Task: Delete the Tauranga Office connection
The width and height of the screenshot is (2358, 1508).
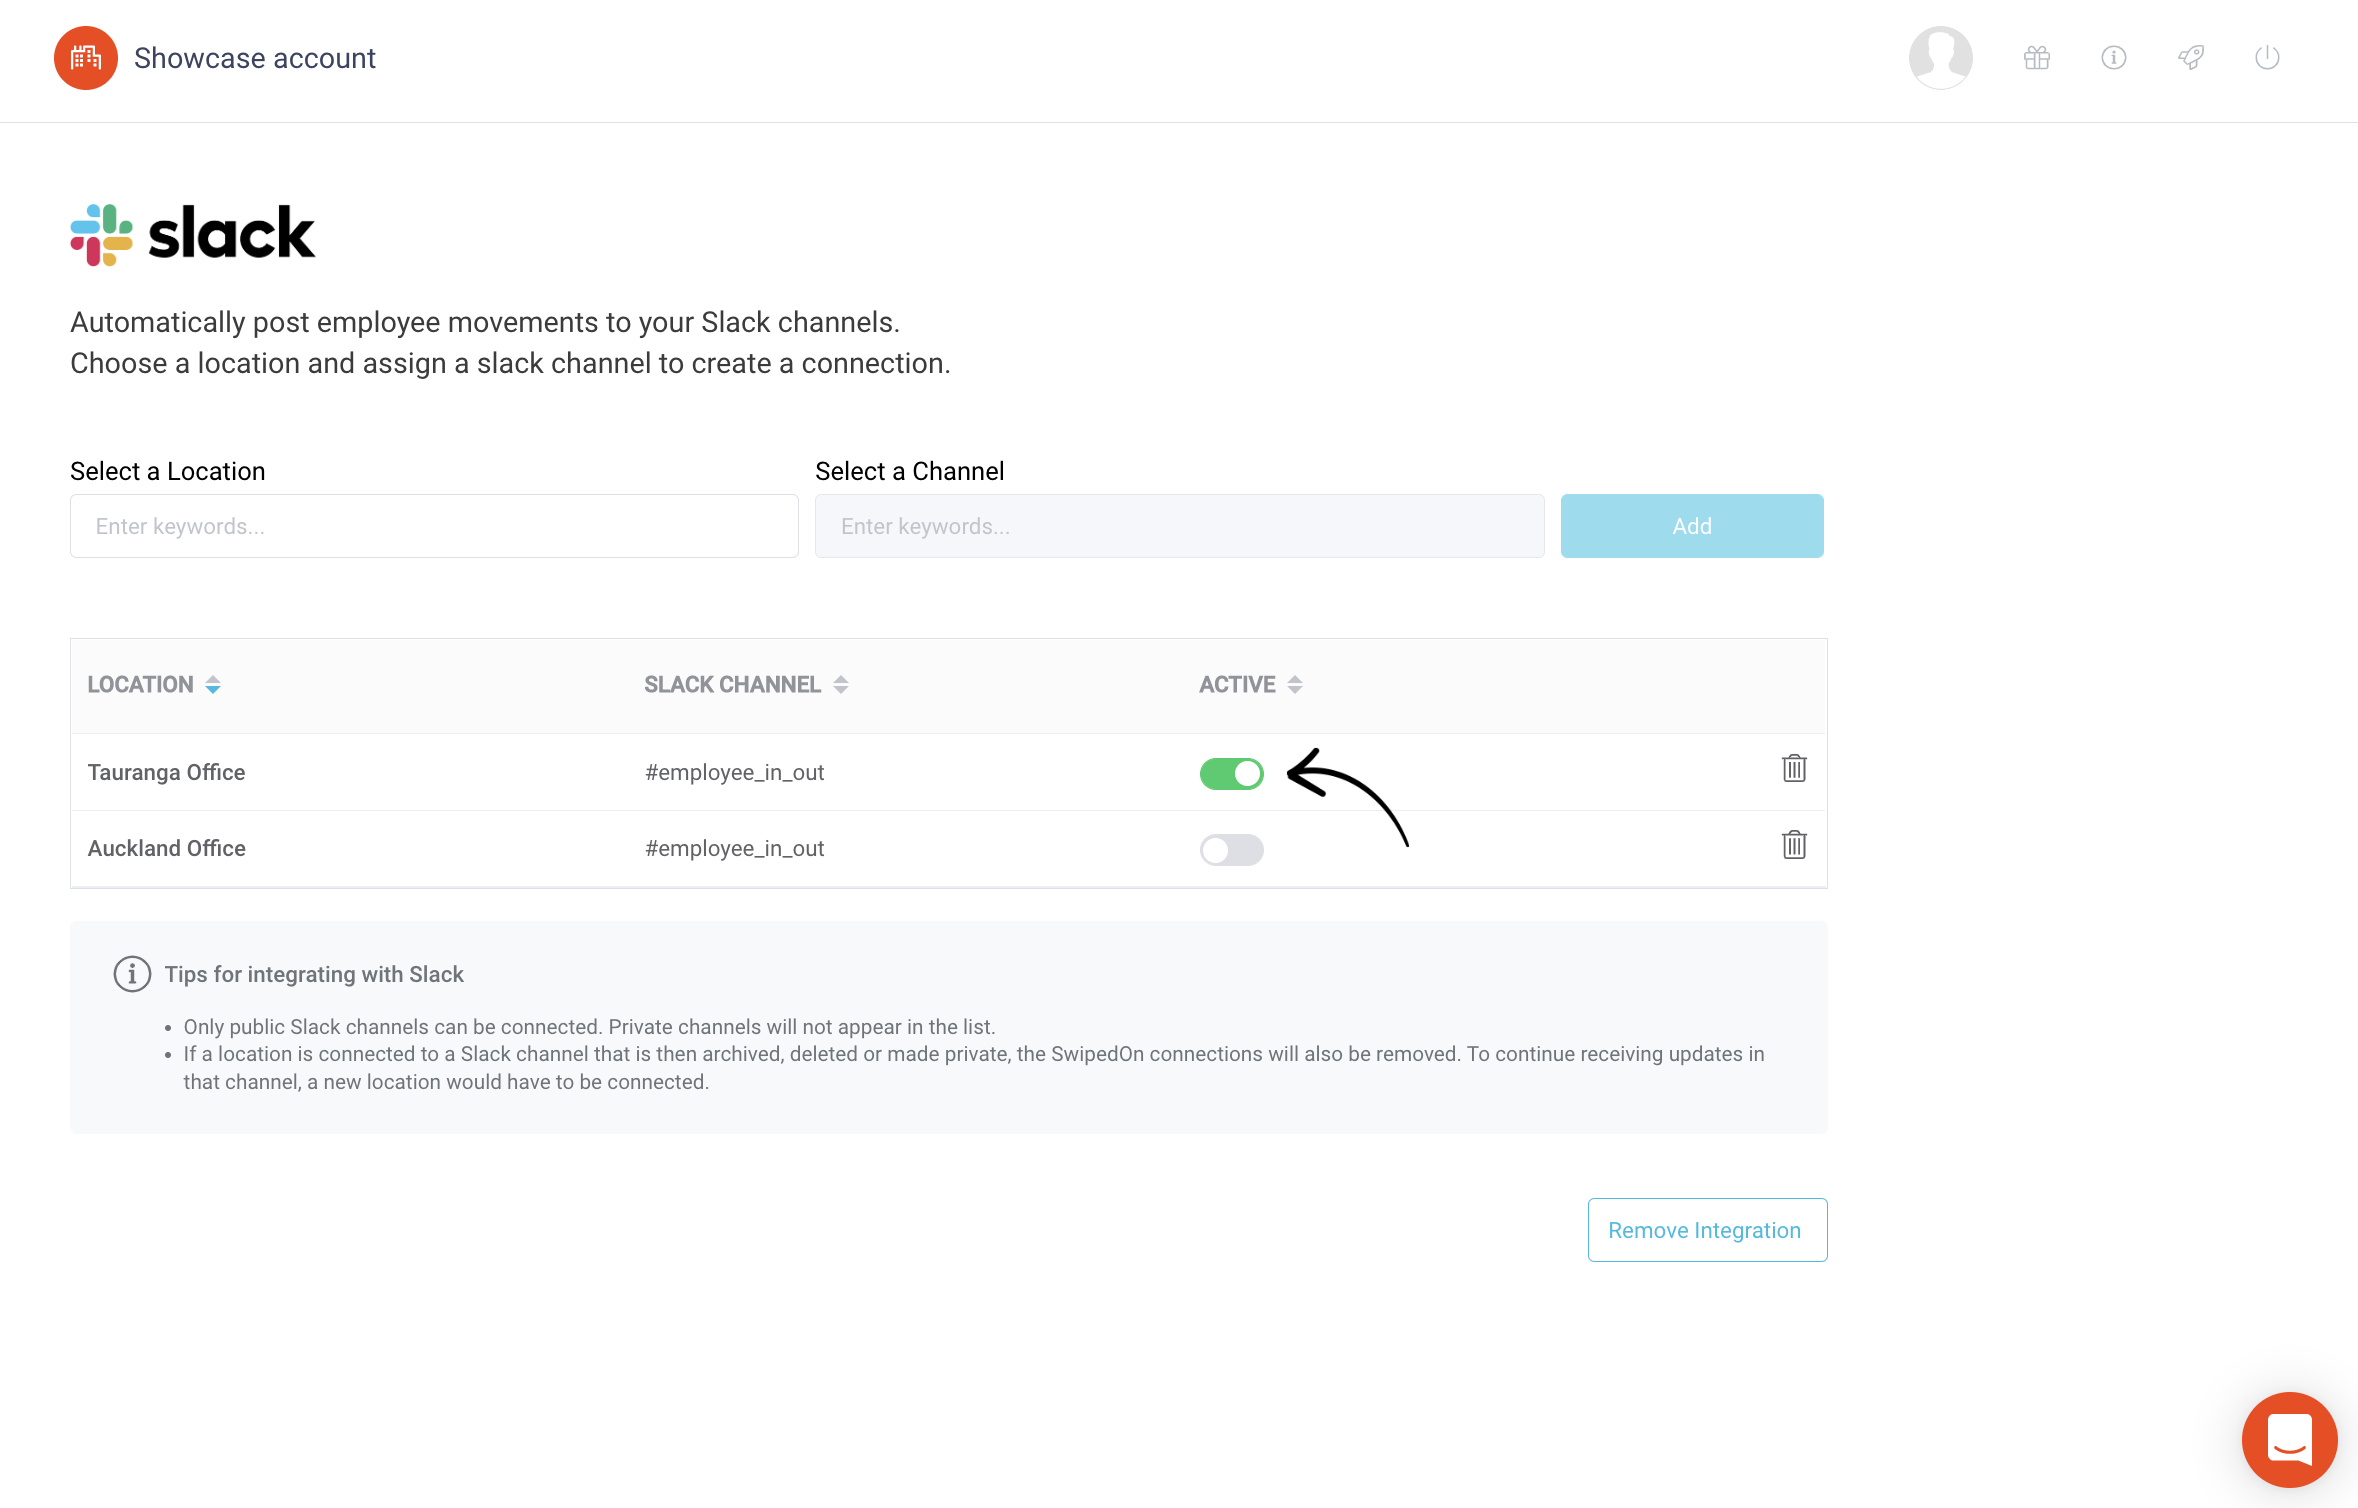Action: pyautogui.click(x=1794, y=768)
